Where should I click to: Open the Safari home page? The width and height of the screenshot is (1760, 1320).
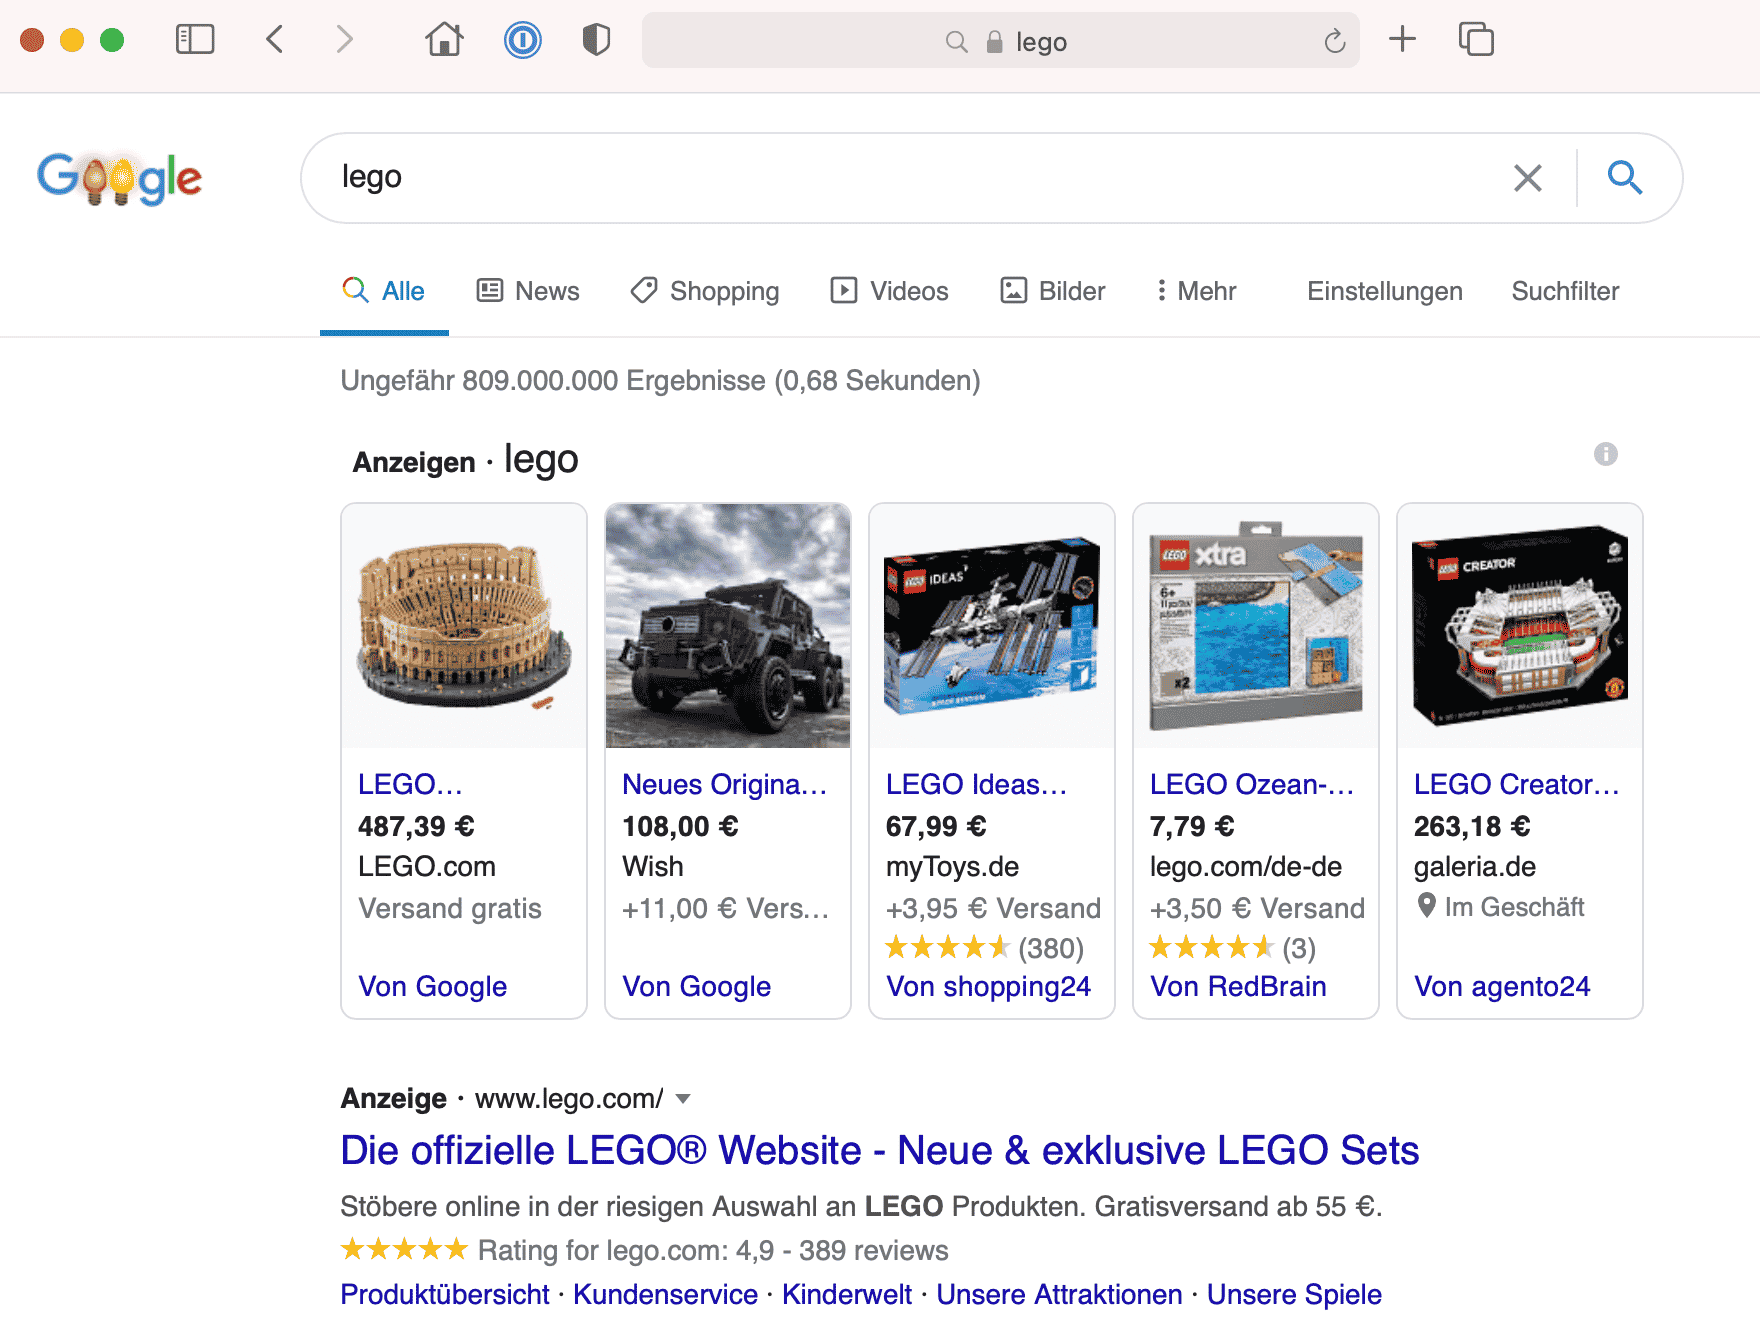pos(445,40)
